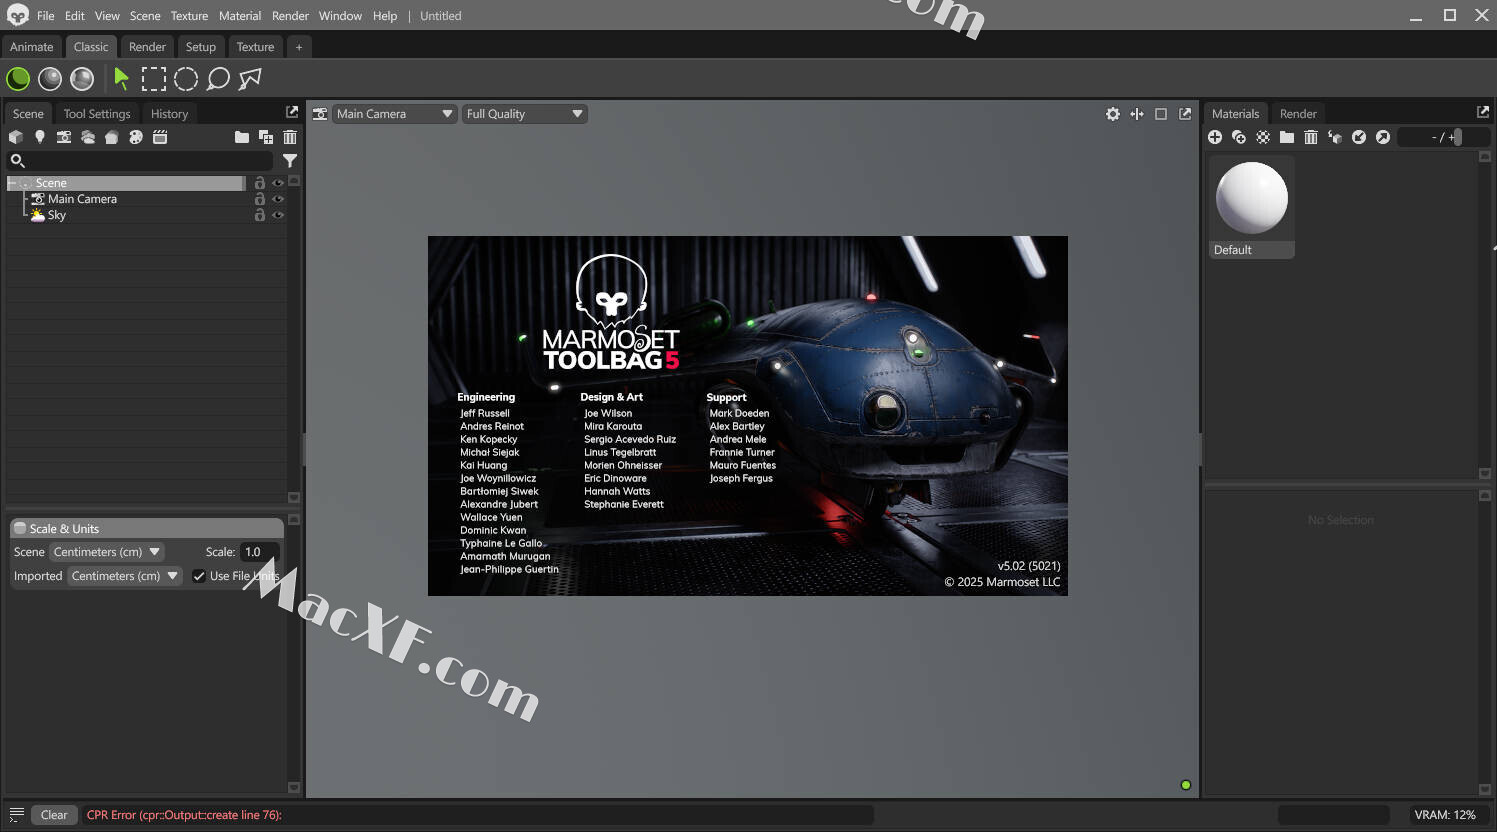The width and height of the screenshot is (1497, 832).
Task: Apply material to mesh cube icon
Action: click(x=1335, y=137)
